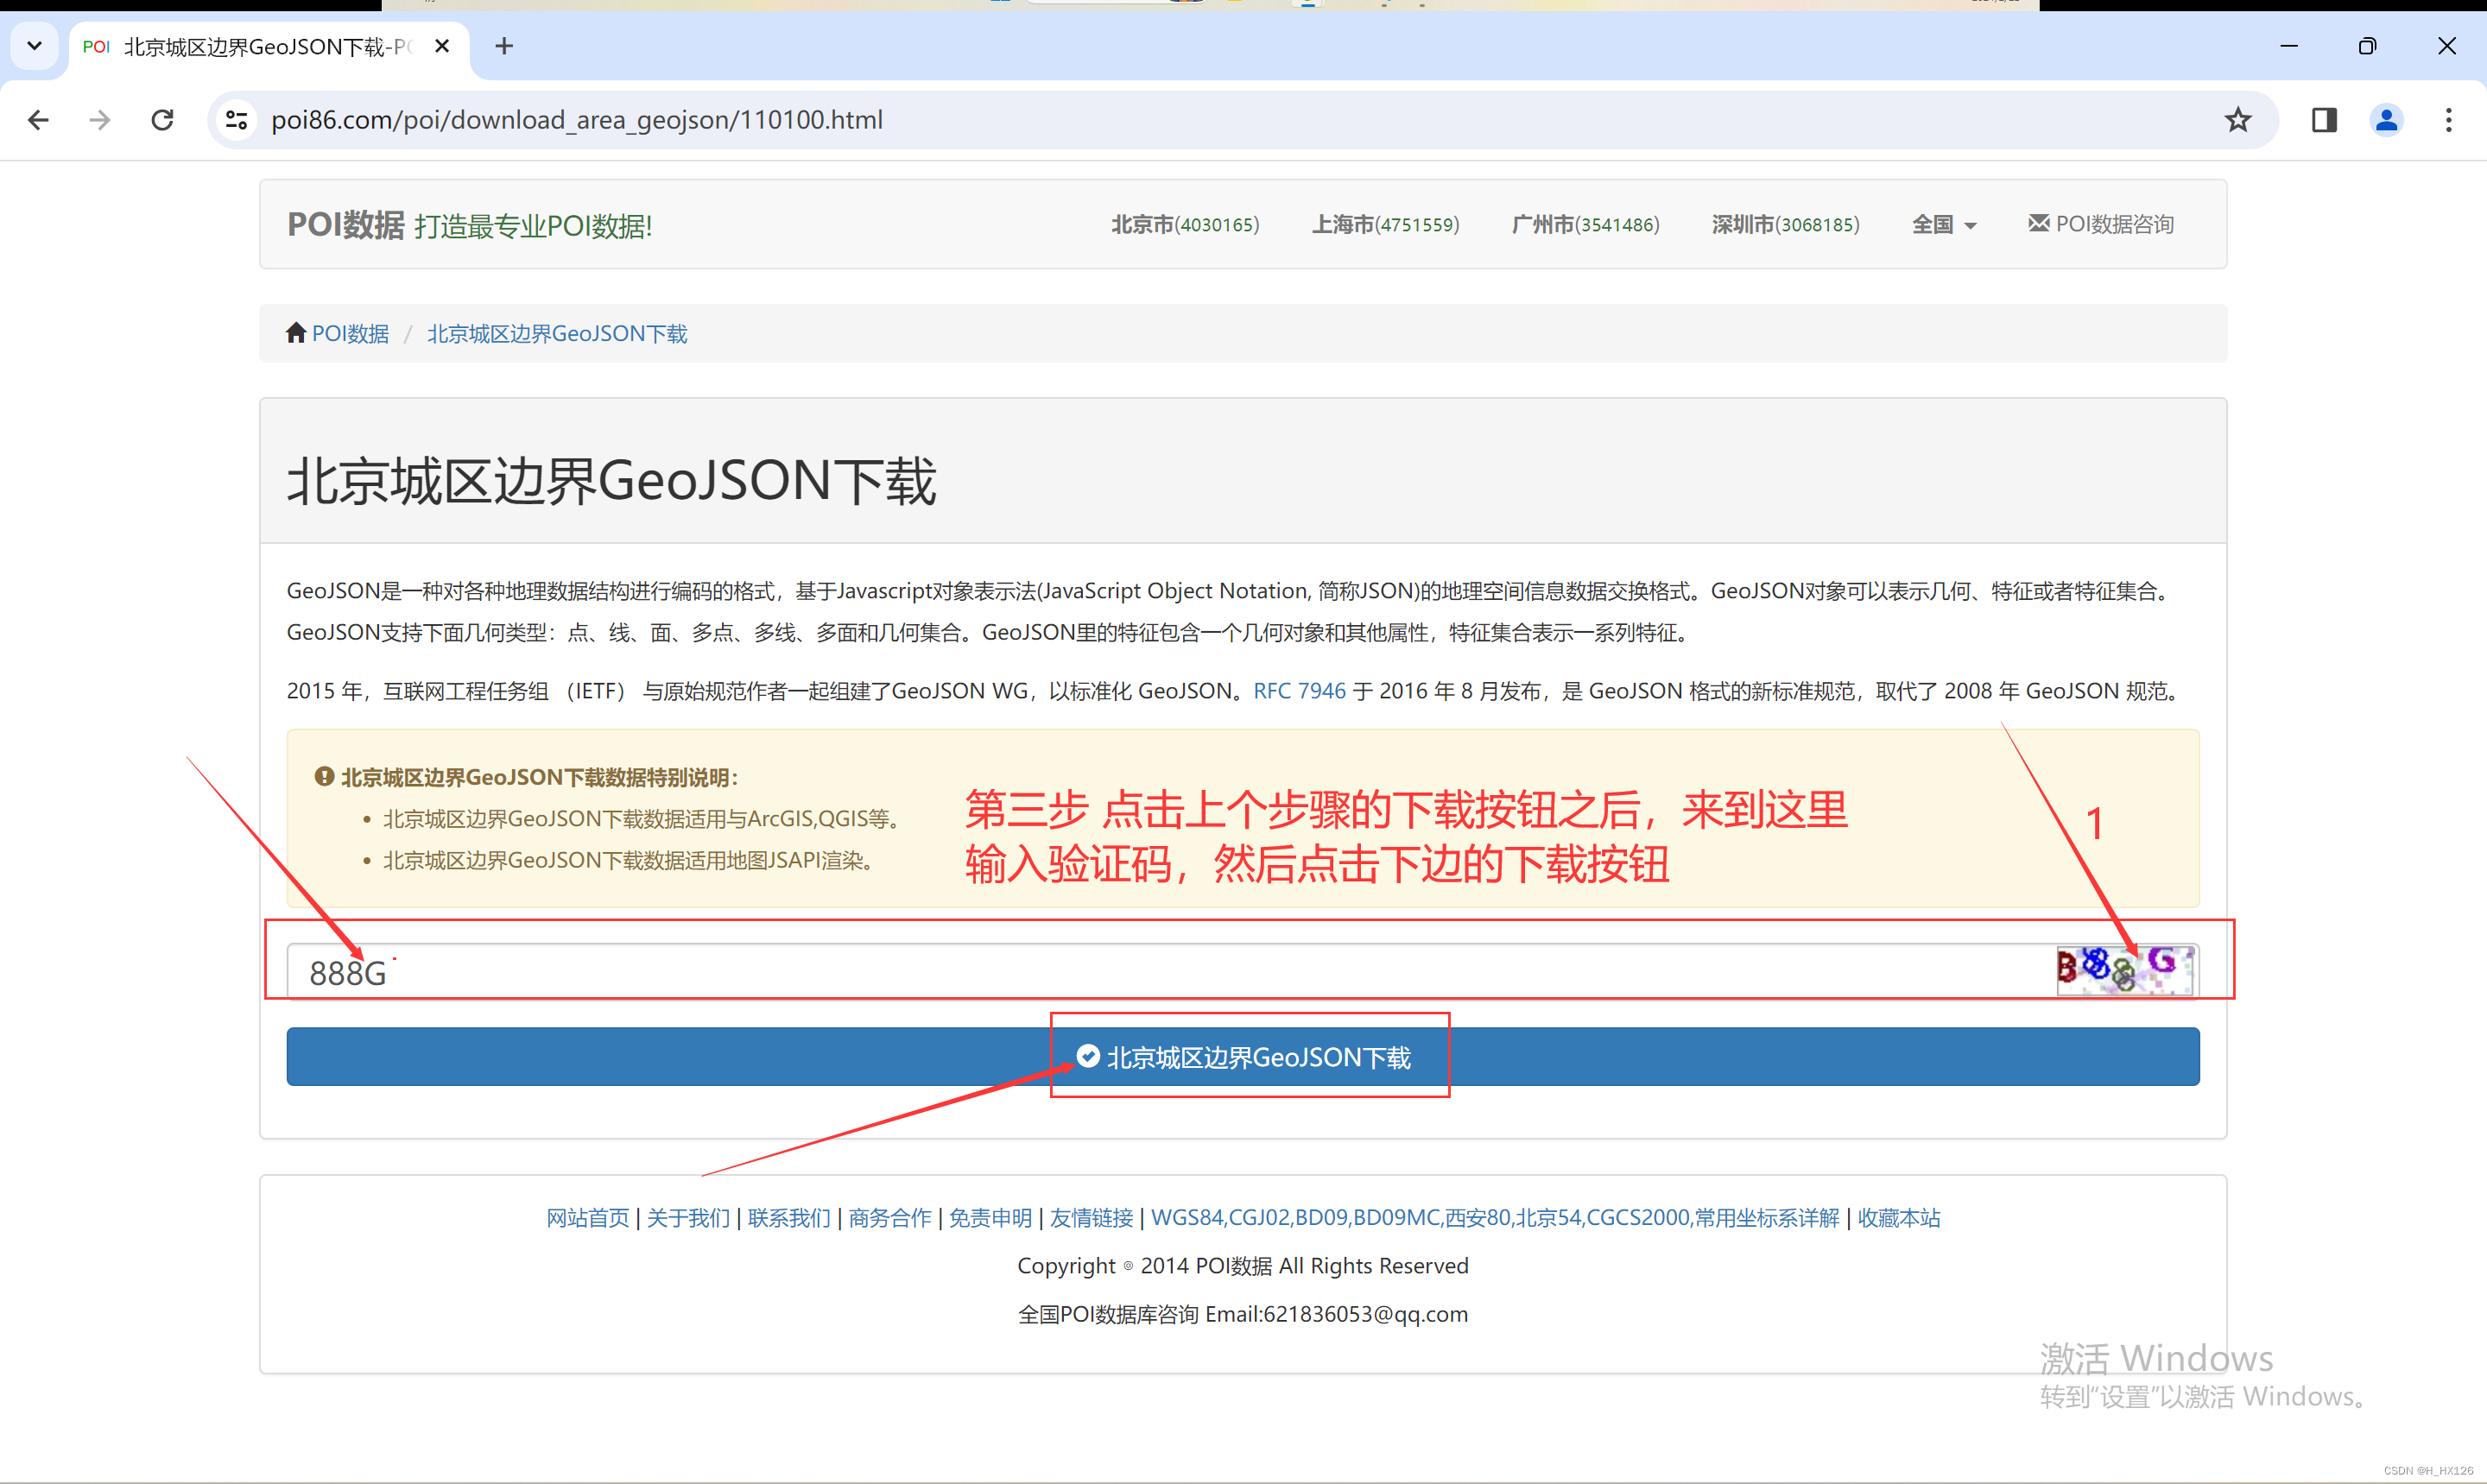Screen dimensions: 2487x1484
Task: Select 上海市(4751559) in the navbar
Action: [x=1385, y=225]
